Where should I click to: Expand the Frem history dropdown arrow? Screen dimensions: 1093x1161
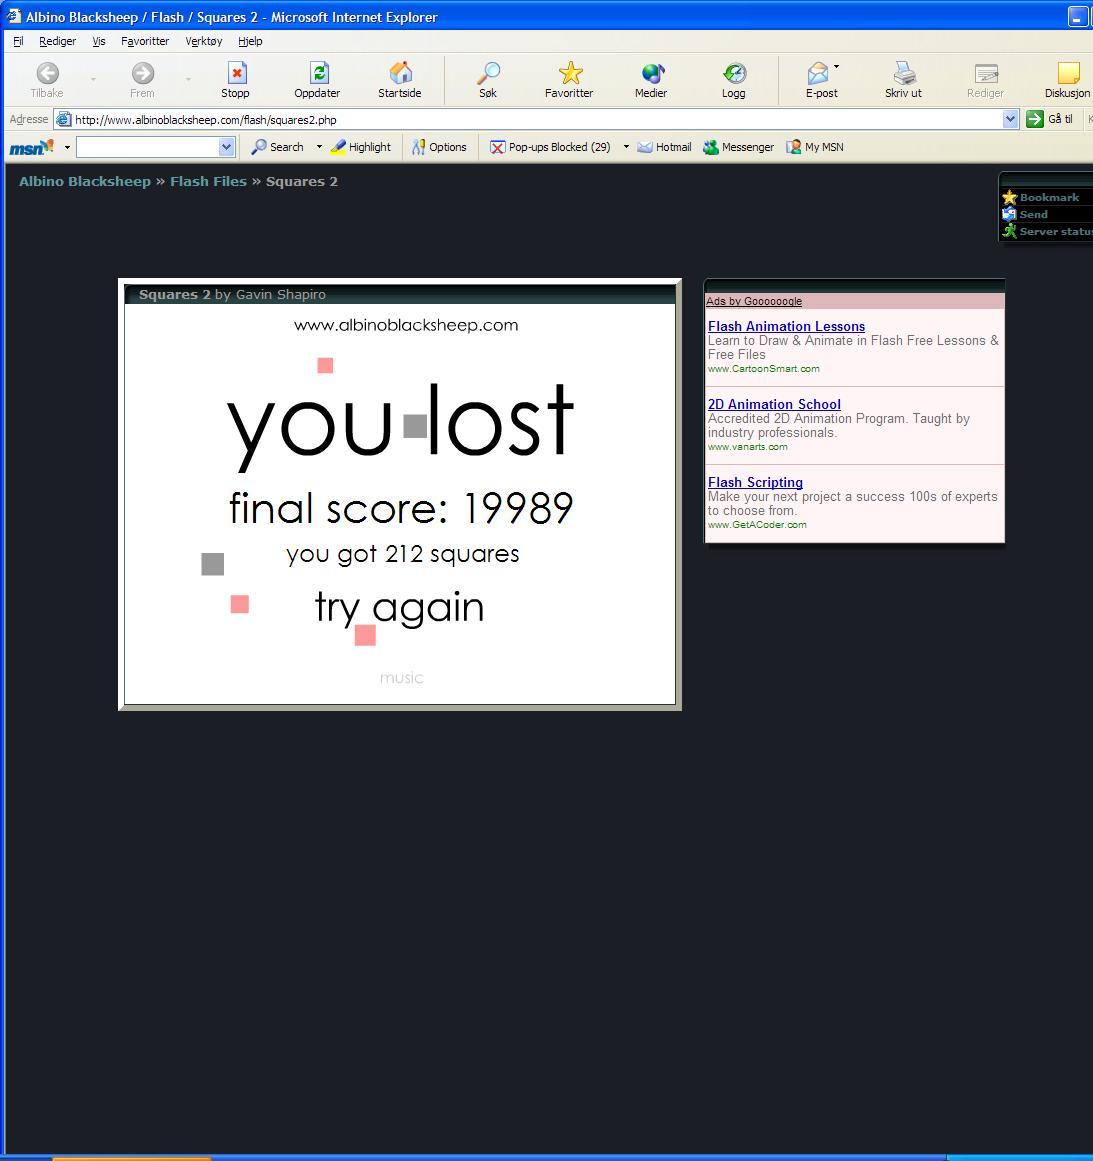(188, 78)
